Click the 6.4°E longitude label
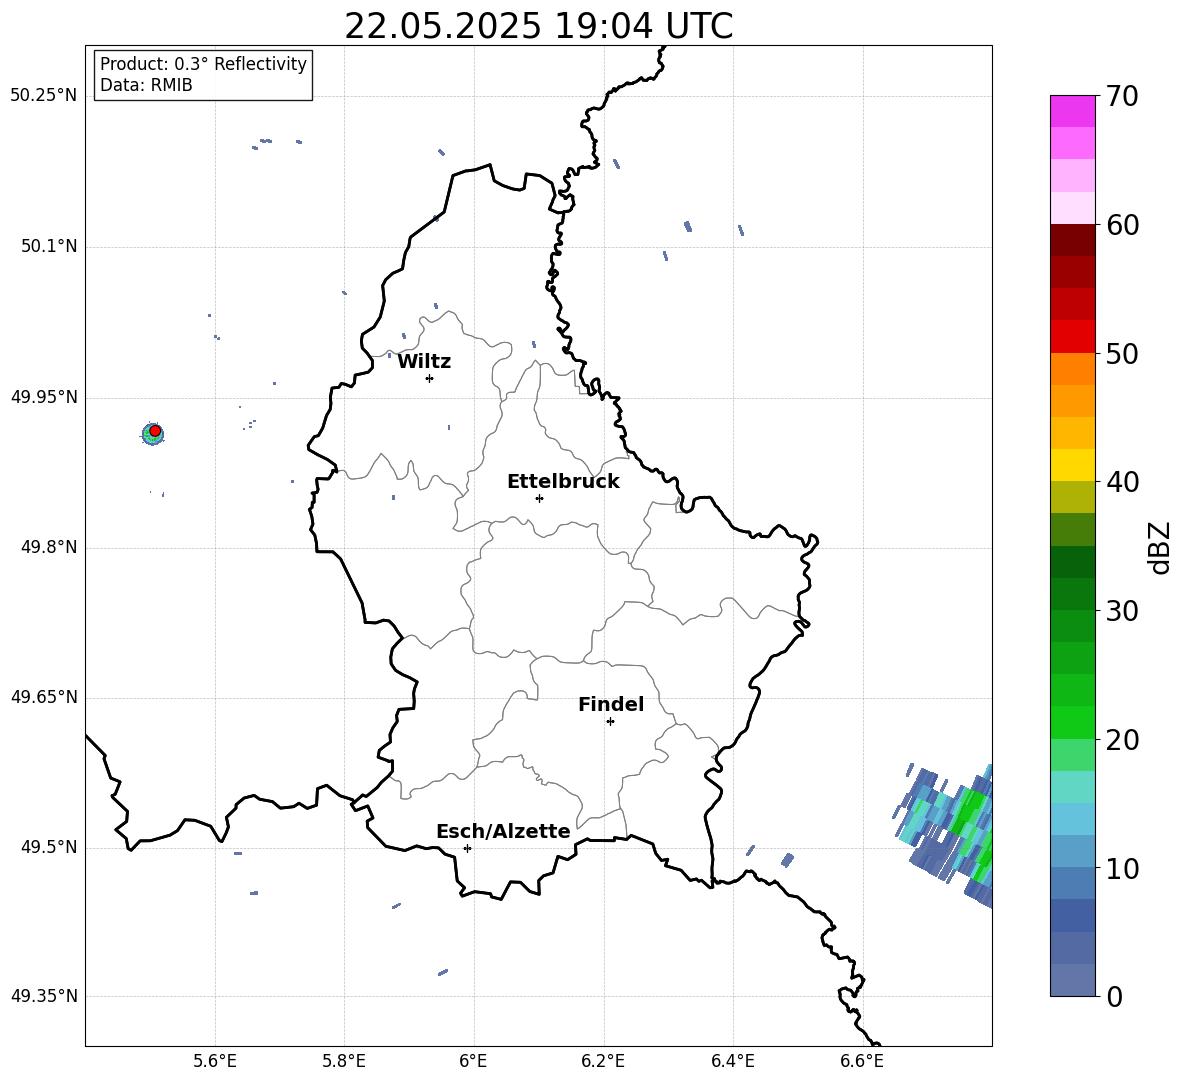 (733, 1061)
